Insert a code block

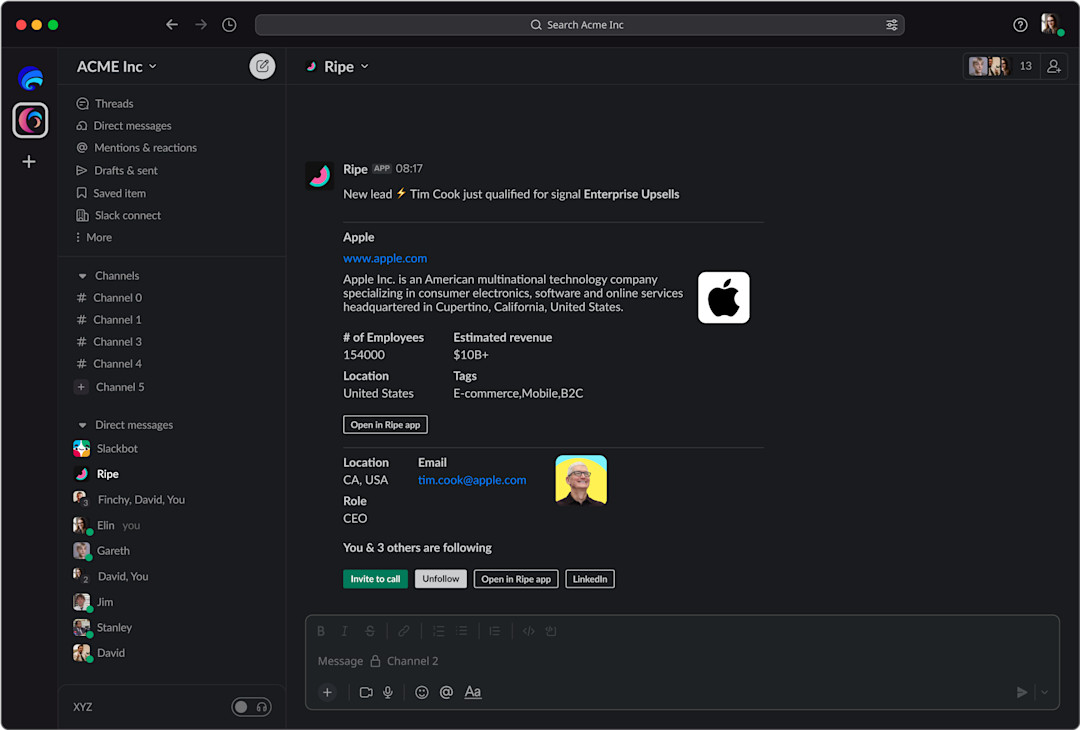coord(551,631)
